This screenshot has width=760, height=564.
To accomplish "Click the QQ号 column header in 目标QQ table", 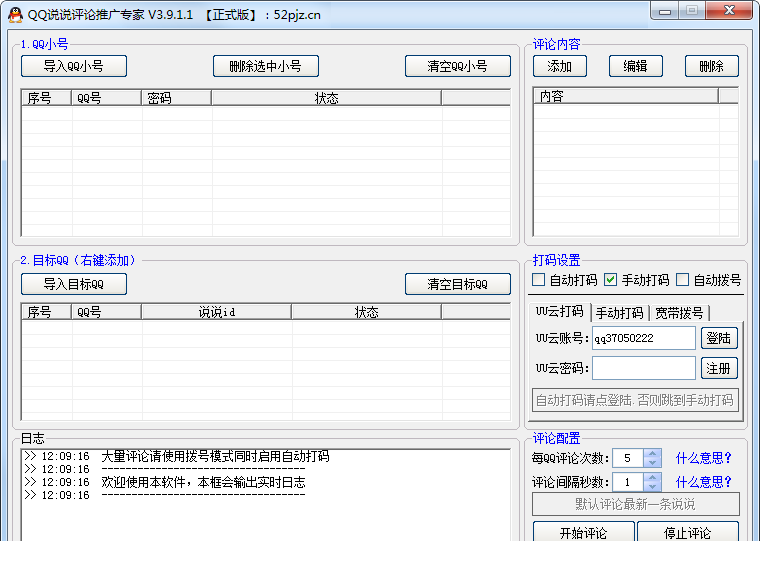I will [106, 312].
